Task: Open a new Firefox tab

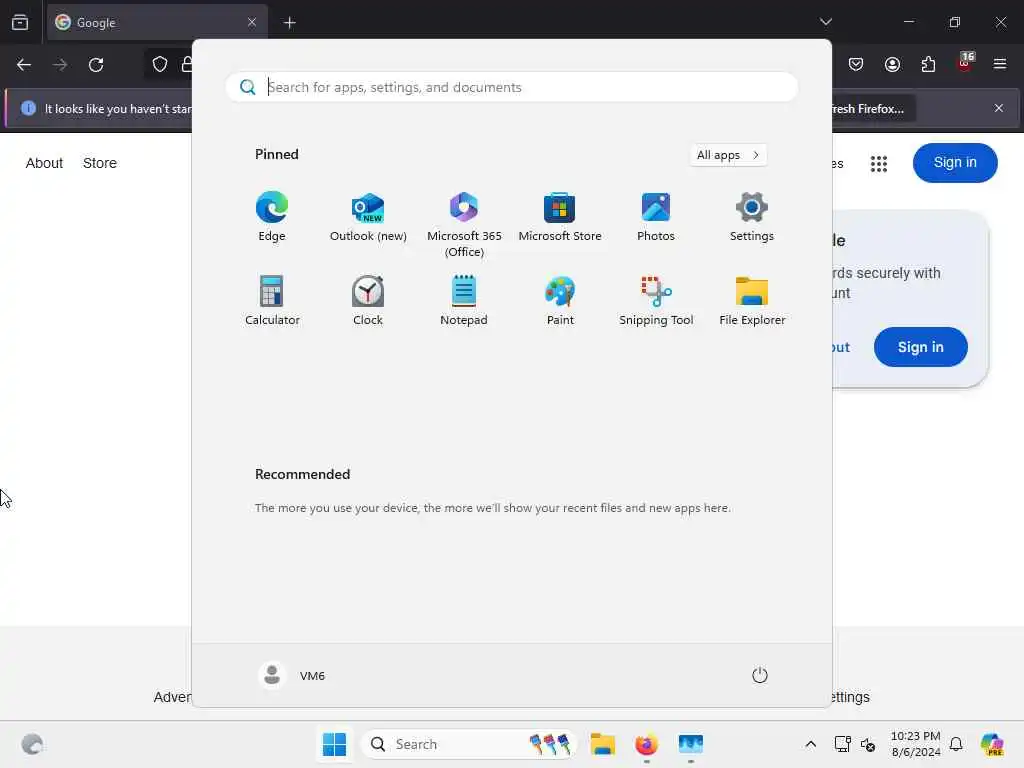Action: [290, 23]
